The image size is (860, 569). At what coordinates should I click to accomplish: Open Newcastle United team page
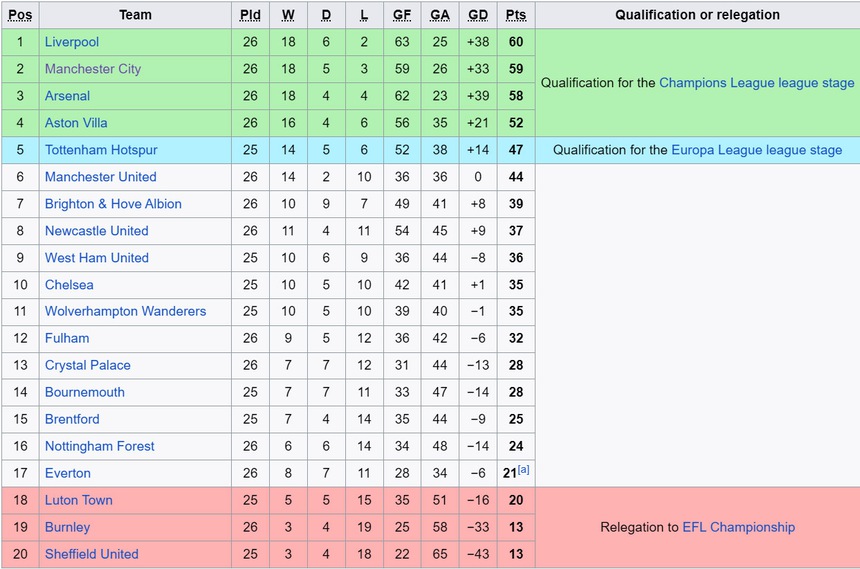[x=96, y=231]
